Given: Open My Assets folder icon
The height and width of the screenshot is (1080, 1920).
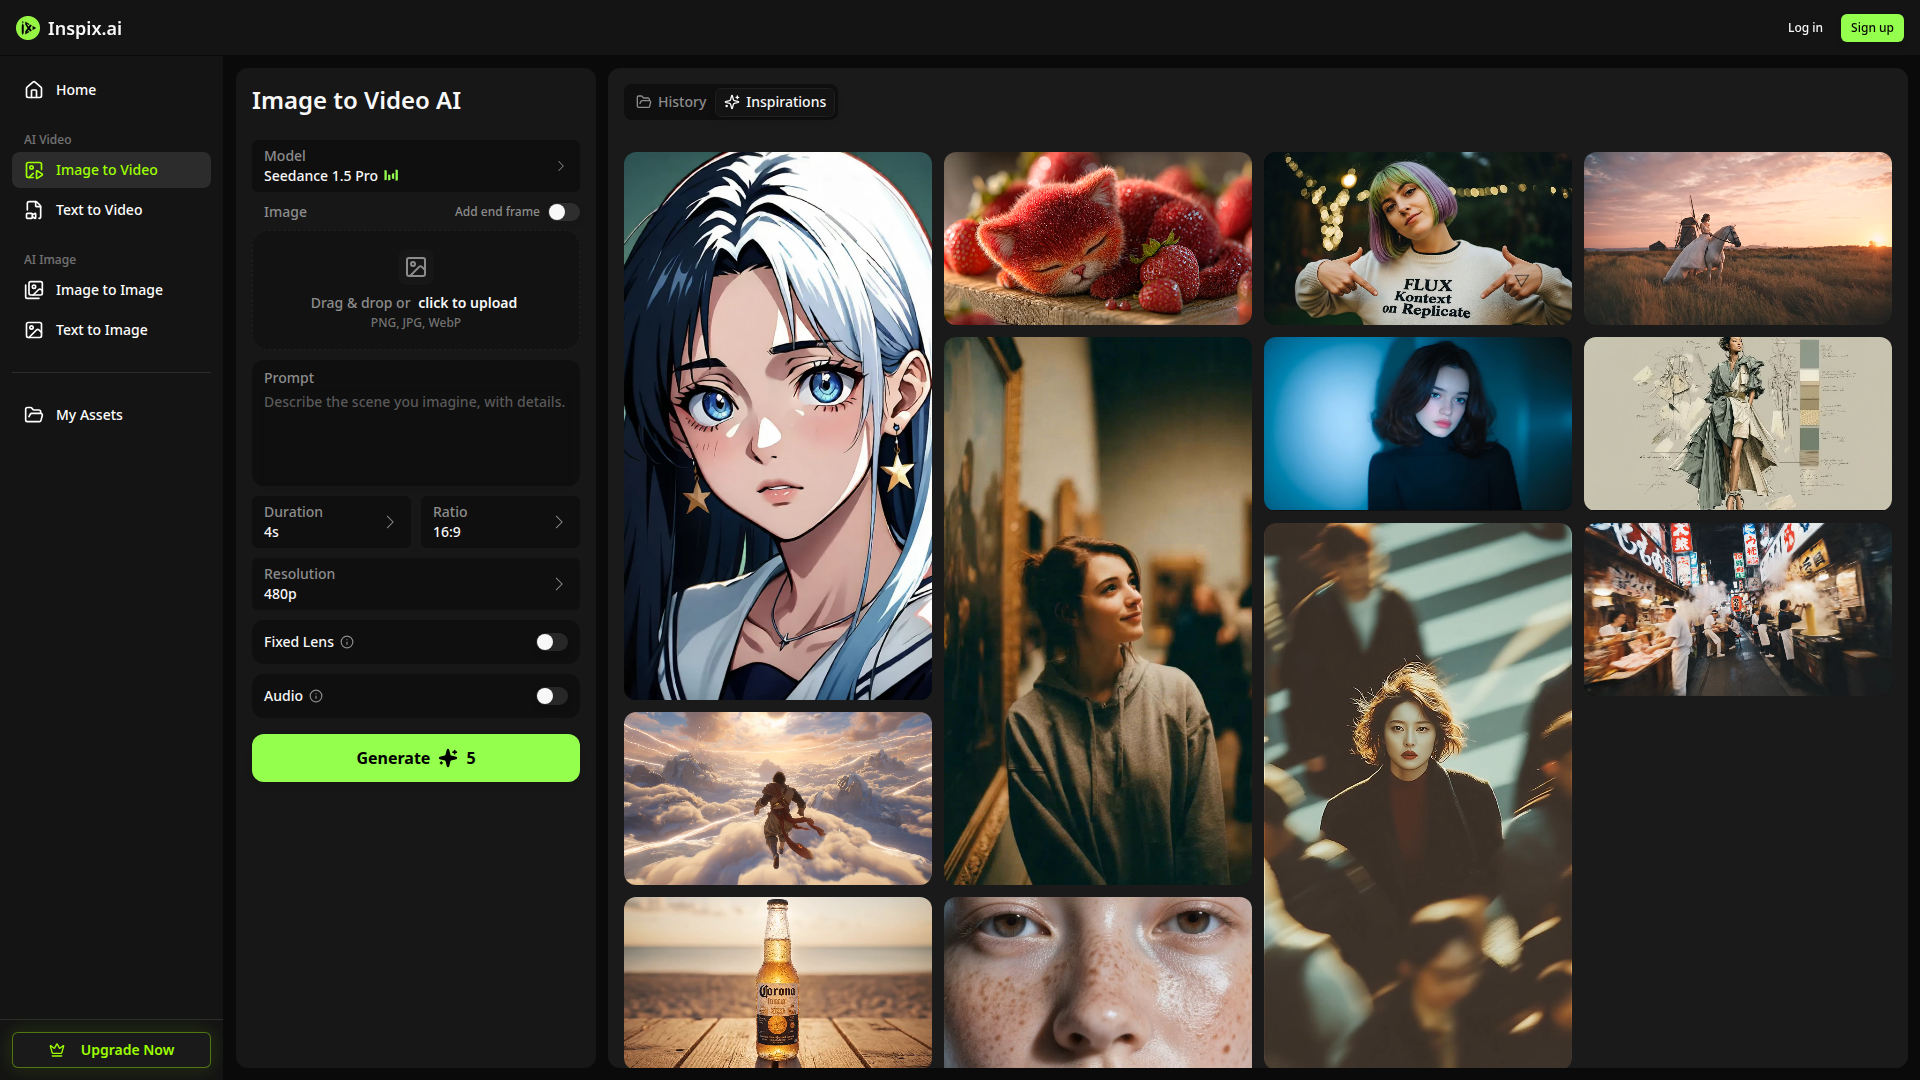Looking at the screenshot, I should [x=34, y=415].
